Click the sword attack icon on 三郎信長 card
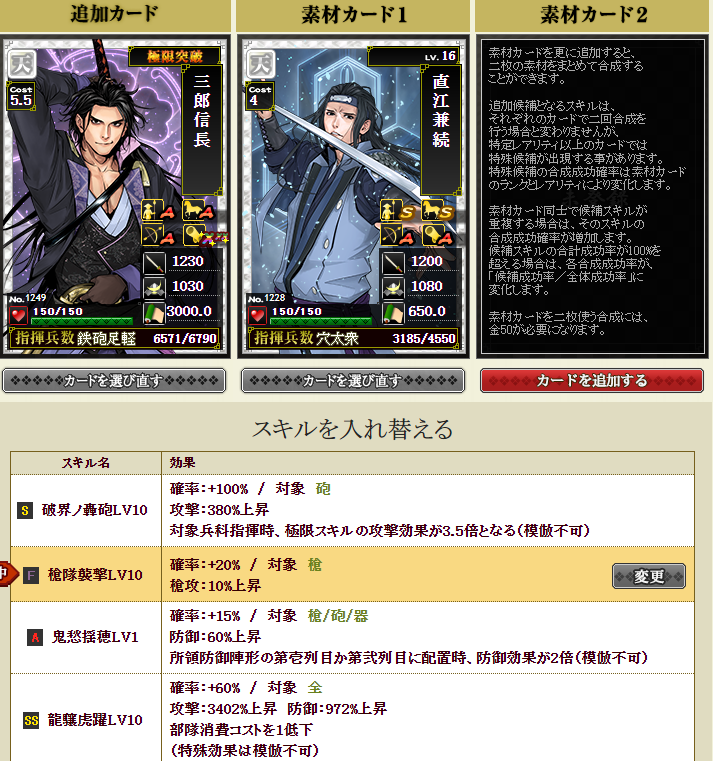The height and width of the screenshot is (761, 713). 154,262
